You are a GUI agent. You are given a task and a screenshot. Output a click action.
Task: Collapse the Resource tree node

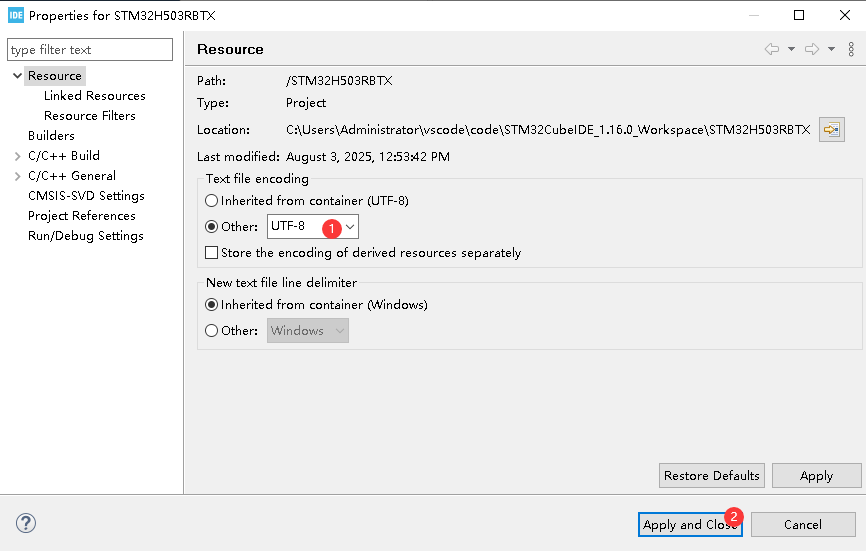18,76
